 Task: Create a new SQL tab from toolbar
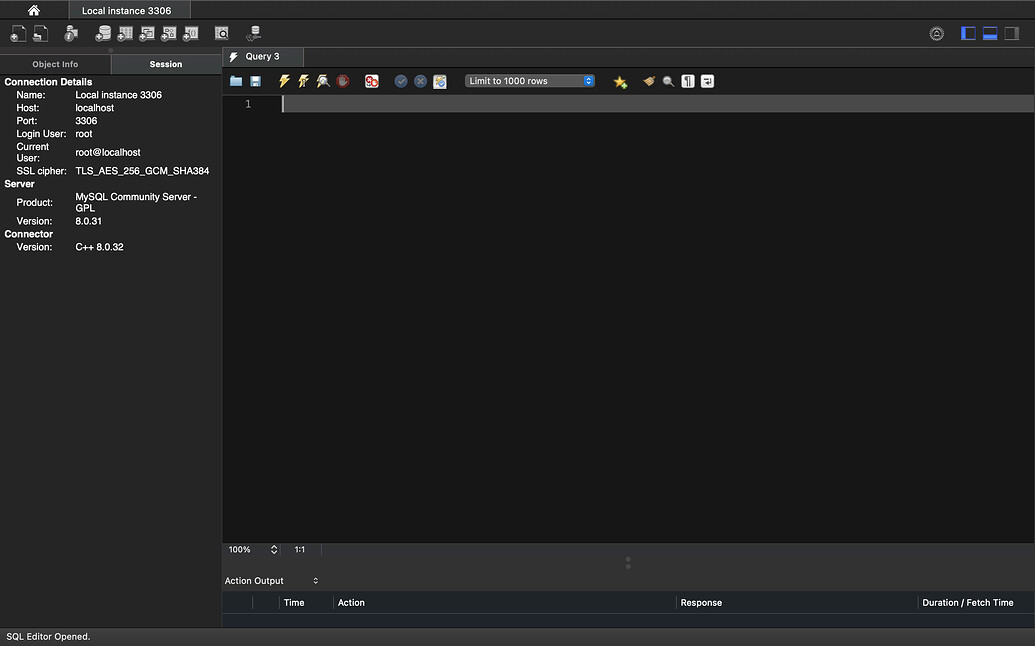(18, 33)
